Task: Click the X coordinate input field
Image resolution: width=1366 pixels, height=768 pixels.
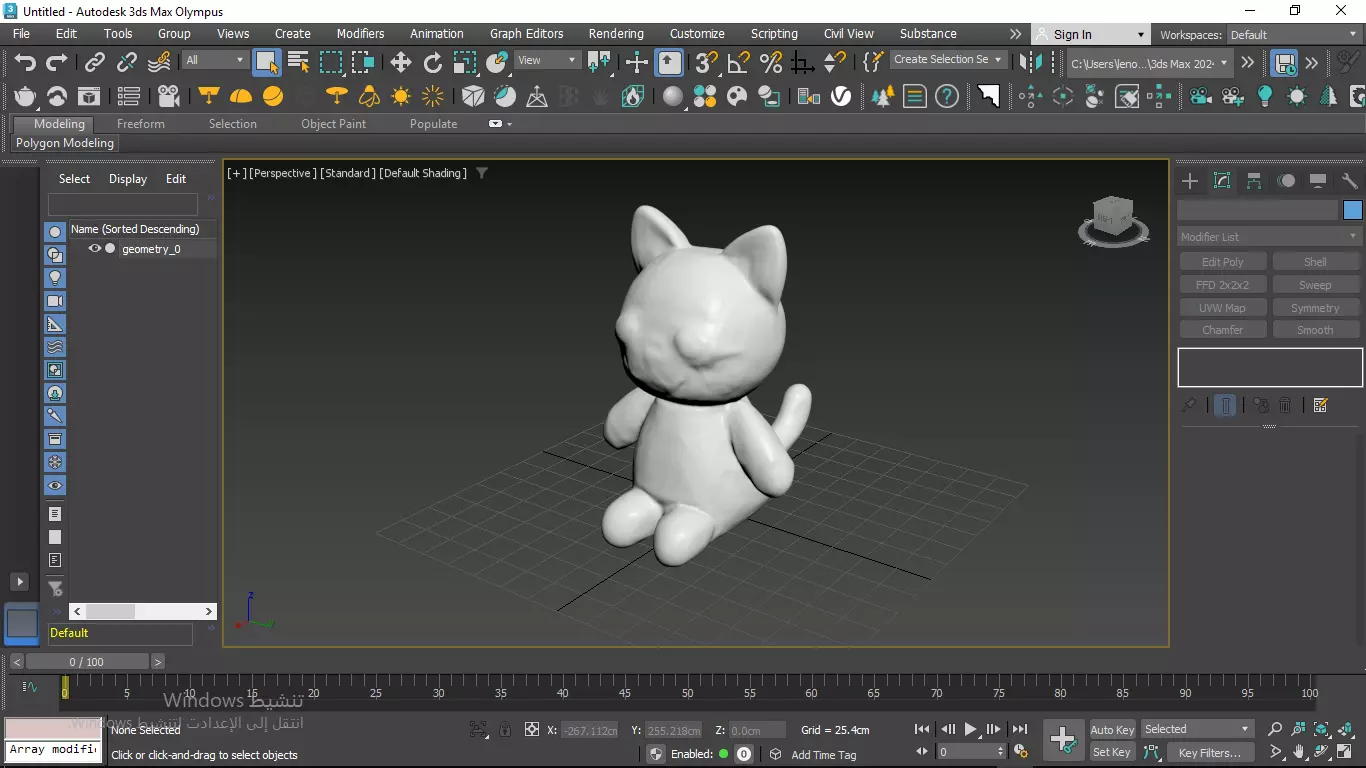Action: click(590, 730)
